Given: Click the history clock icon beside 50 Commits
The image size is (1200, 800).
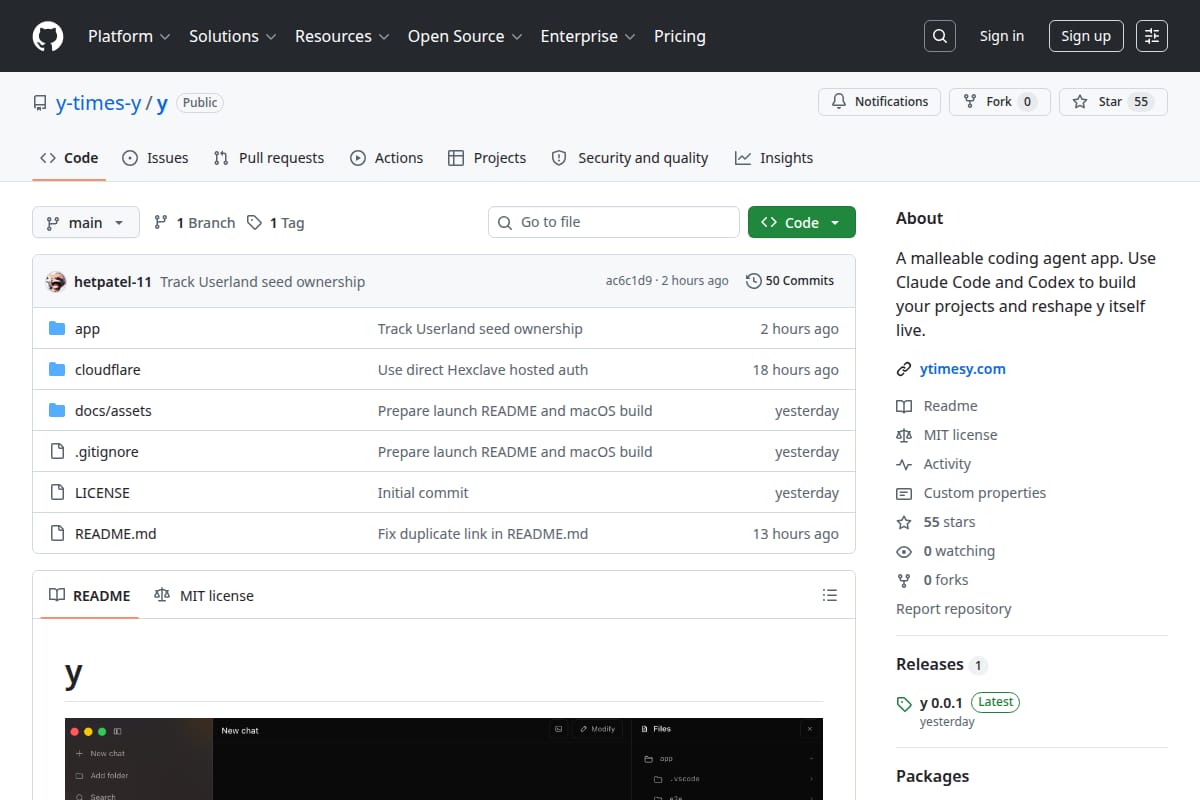Looking at the screenshot, I should pyautogui.click(x=753, y=281).
